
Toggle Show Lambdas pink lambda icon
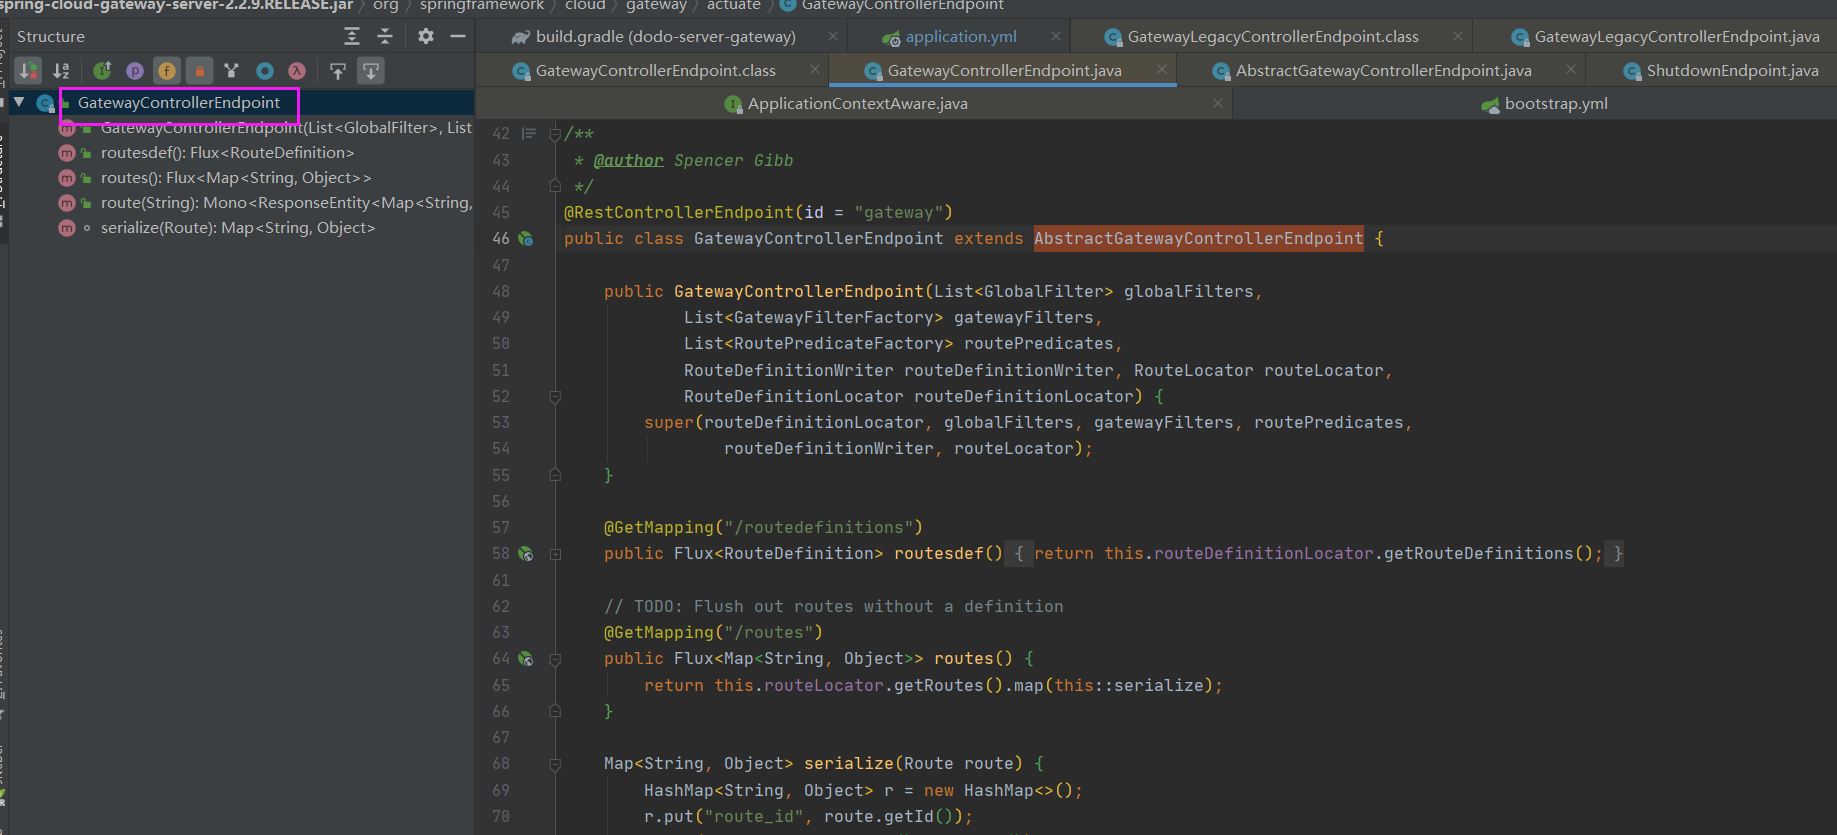click(297, 71)
